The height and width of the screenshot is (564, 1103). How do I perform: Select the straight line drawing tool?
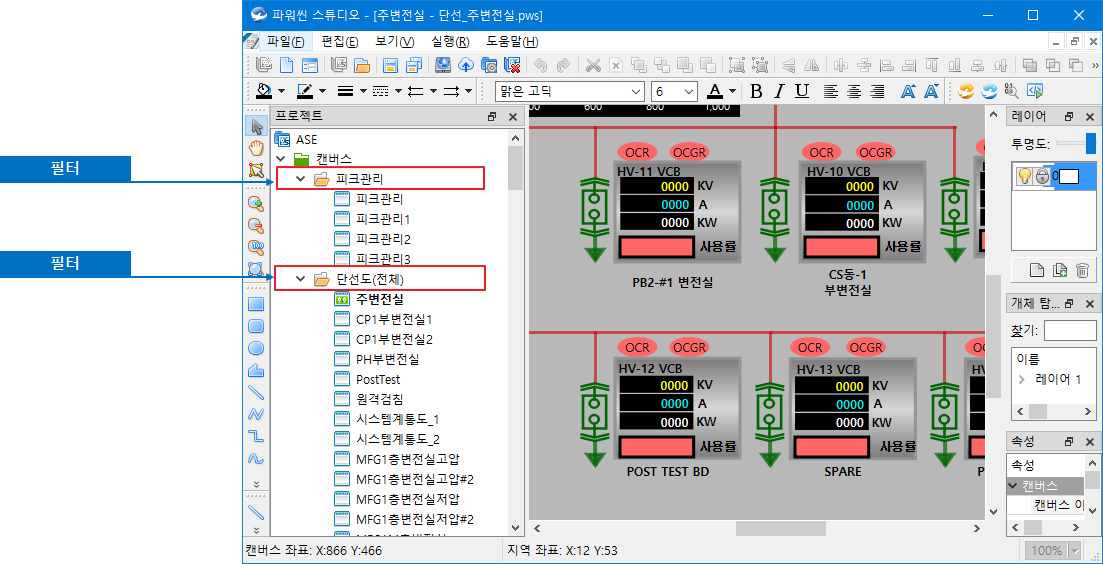256,392
